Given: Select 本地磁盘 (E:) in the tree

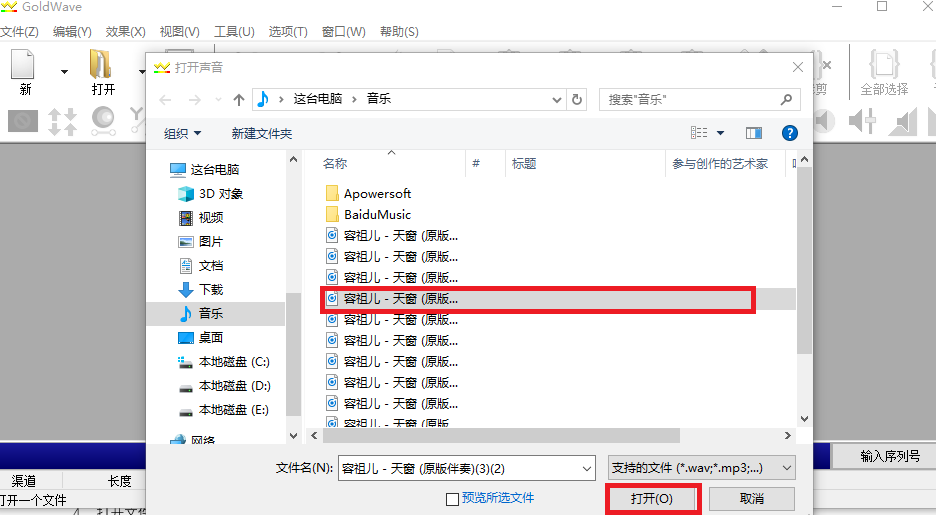Looking at the screenshot, I should tap(224, 410).
